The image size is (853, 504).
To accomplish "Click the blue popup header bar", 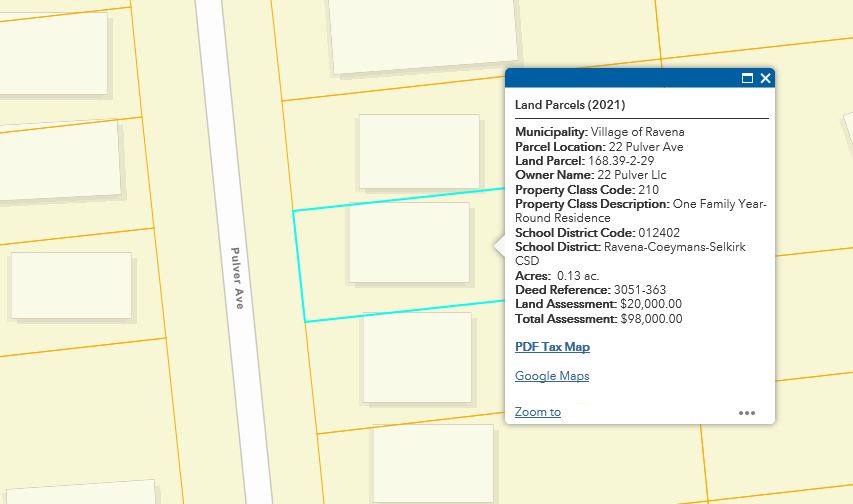I will [x=620, y=78].
